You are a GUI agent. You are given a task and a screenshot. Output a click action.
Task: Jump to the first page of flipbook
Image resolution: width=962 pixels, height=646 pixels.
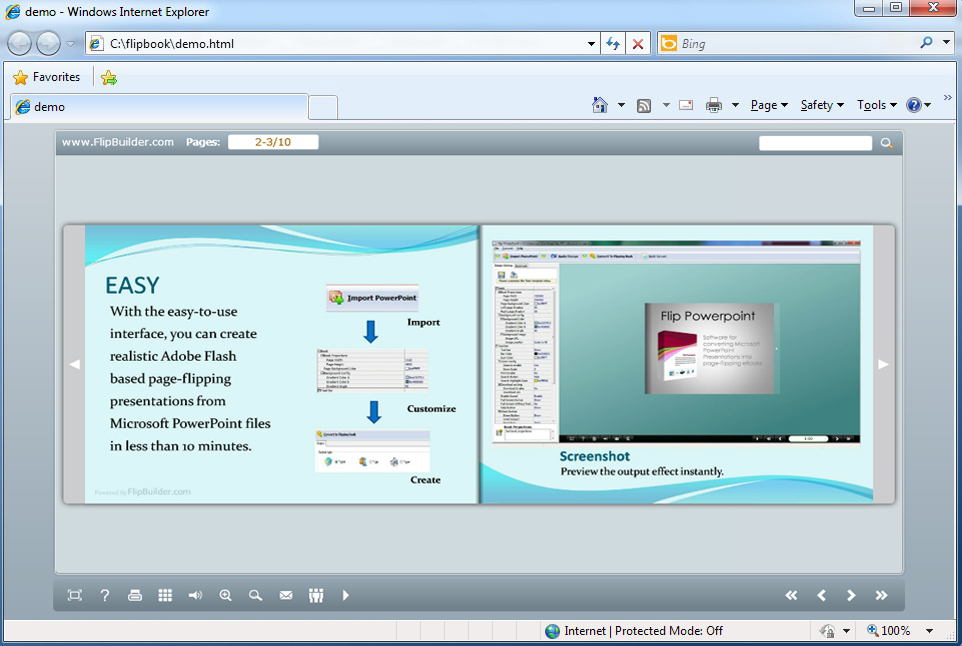(791, 596)
